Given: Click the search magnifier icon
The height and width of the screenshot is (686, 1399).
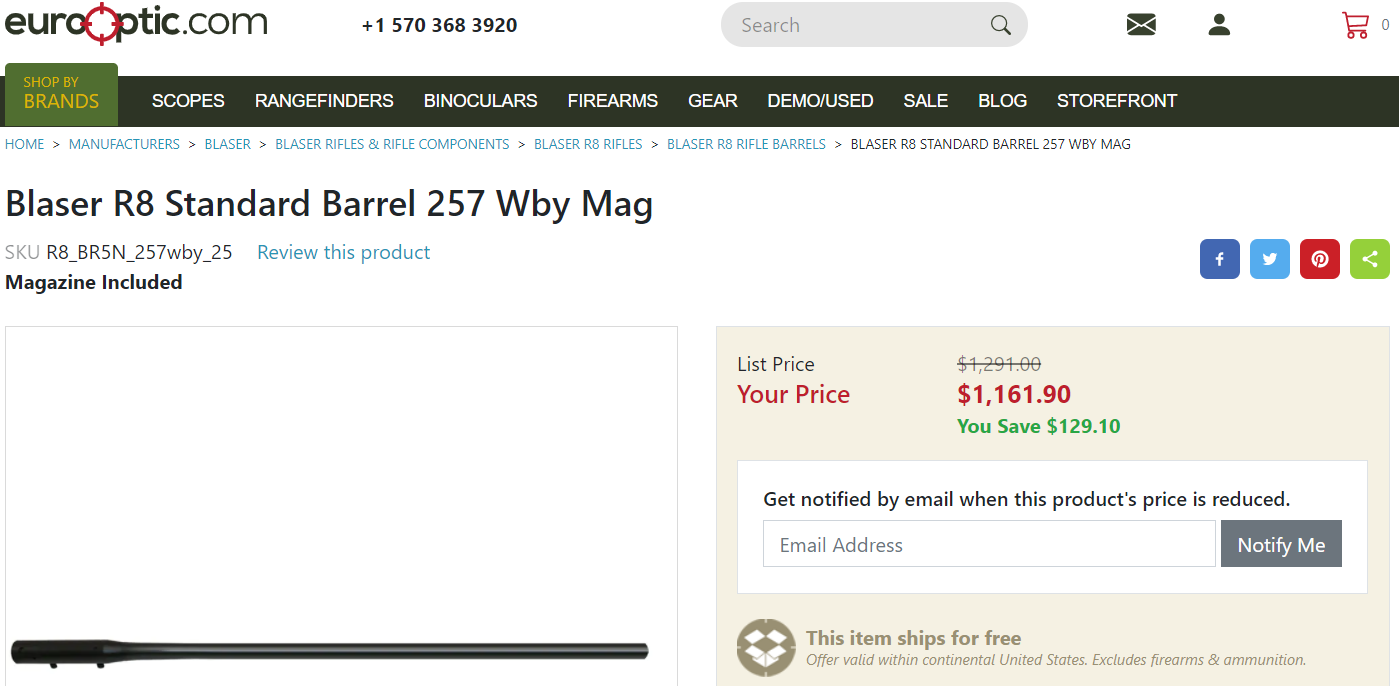Looking at the screenshot, I should tap(1000, 25).
